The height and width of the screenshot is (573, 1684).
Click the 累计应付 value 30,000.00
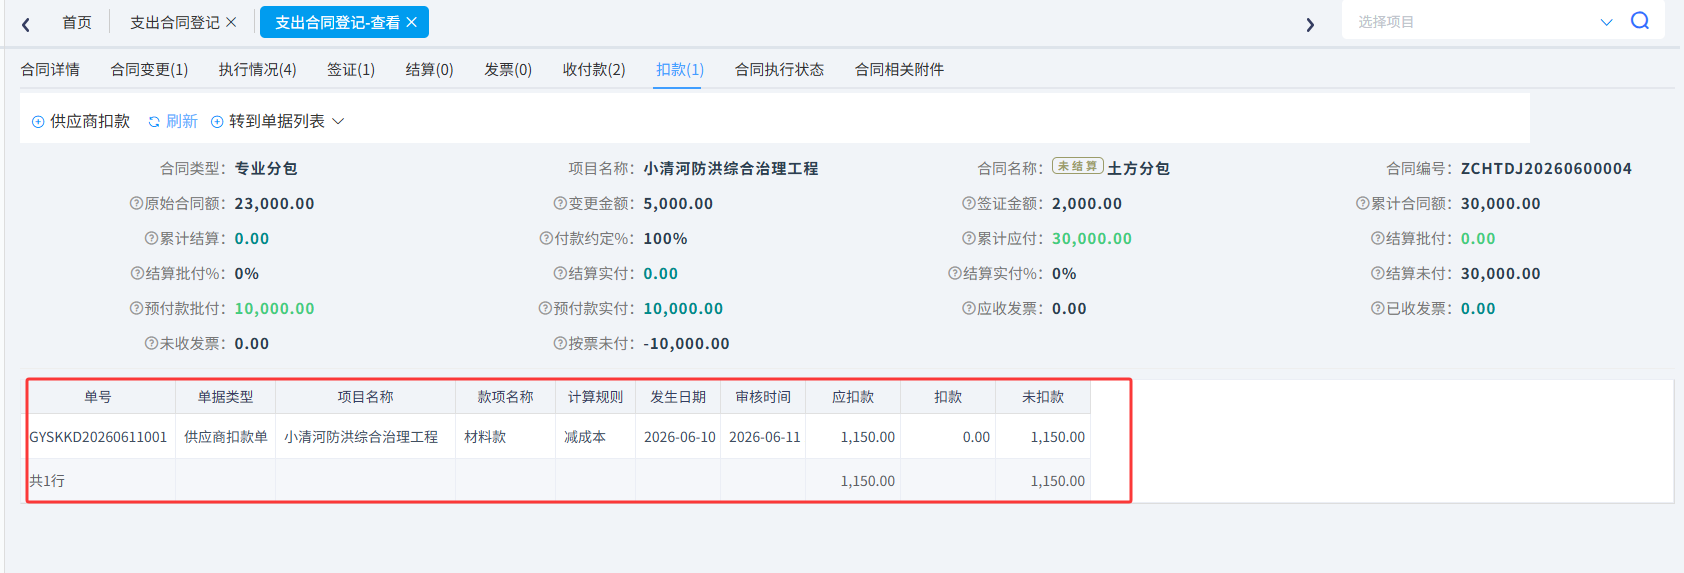click(1092, 238)
